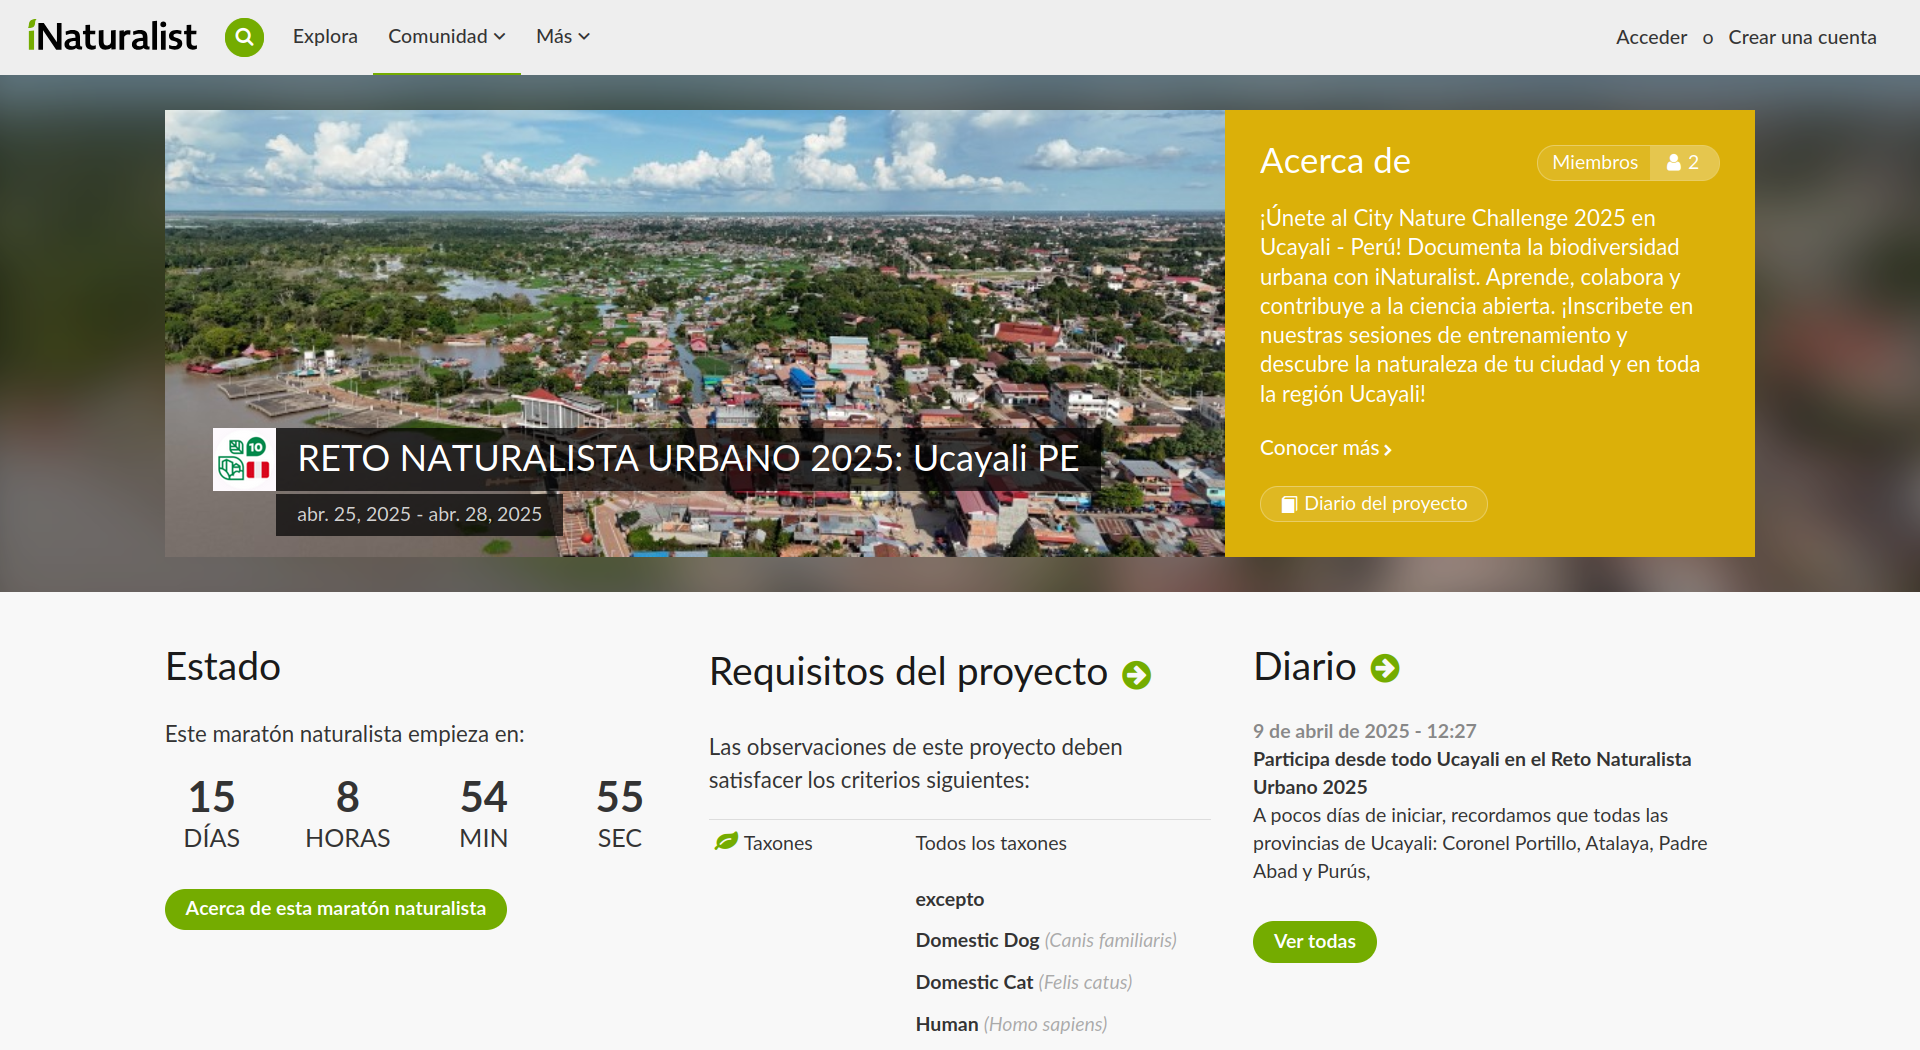Click the leaf icon beside Taxones
This screenshot has width=1920, height=1050.
click(x=726, y=842)
